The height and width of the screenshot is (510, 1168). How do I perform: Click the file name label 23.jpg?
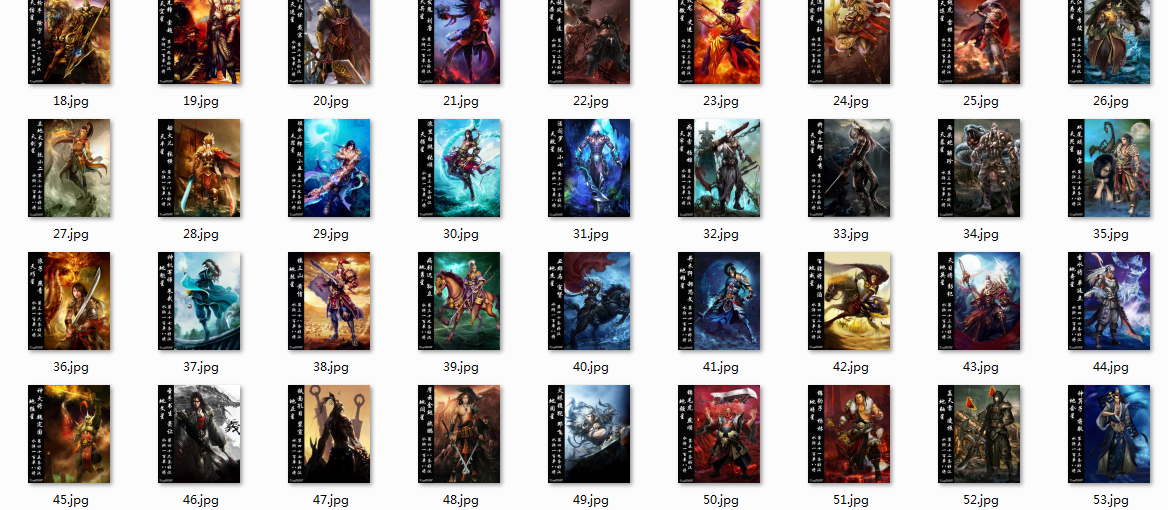720,101
